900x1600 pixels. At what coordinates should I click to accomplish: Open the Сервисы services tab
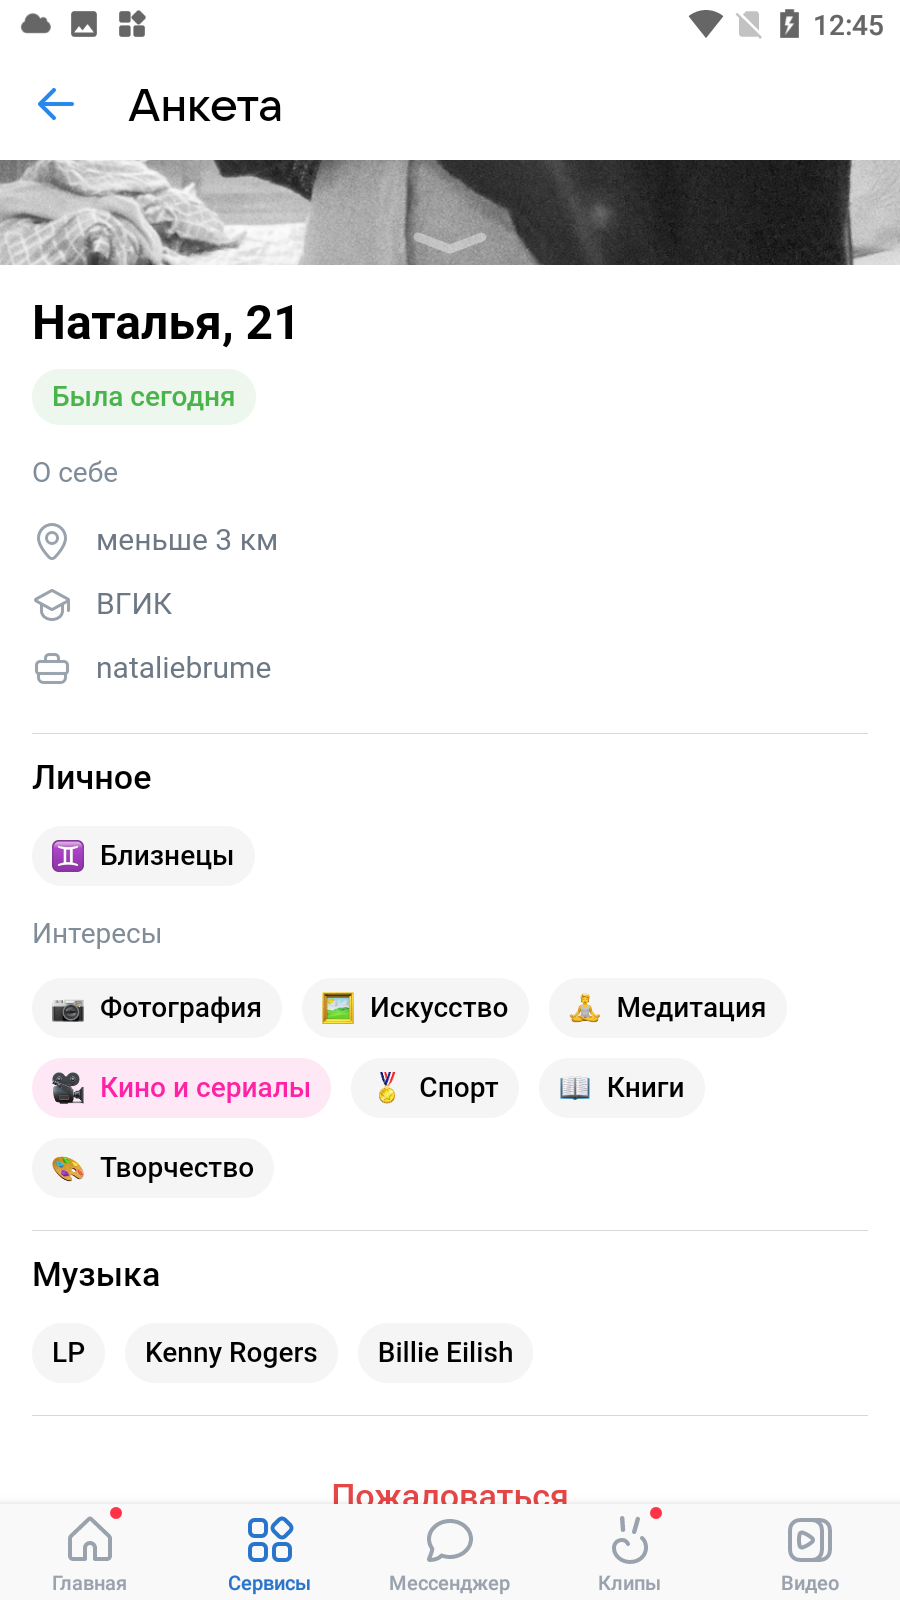(270, 1552)
